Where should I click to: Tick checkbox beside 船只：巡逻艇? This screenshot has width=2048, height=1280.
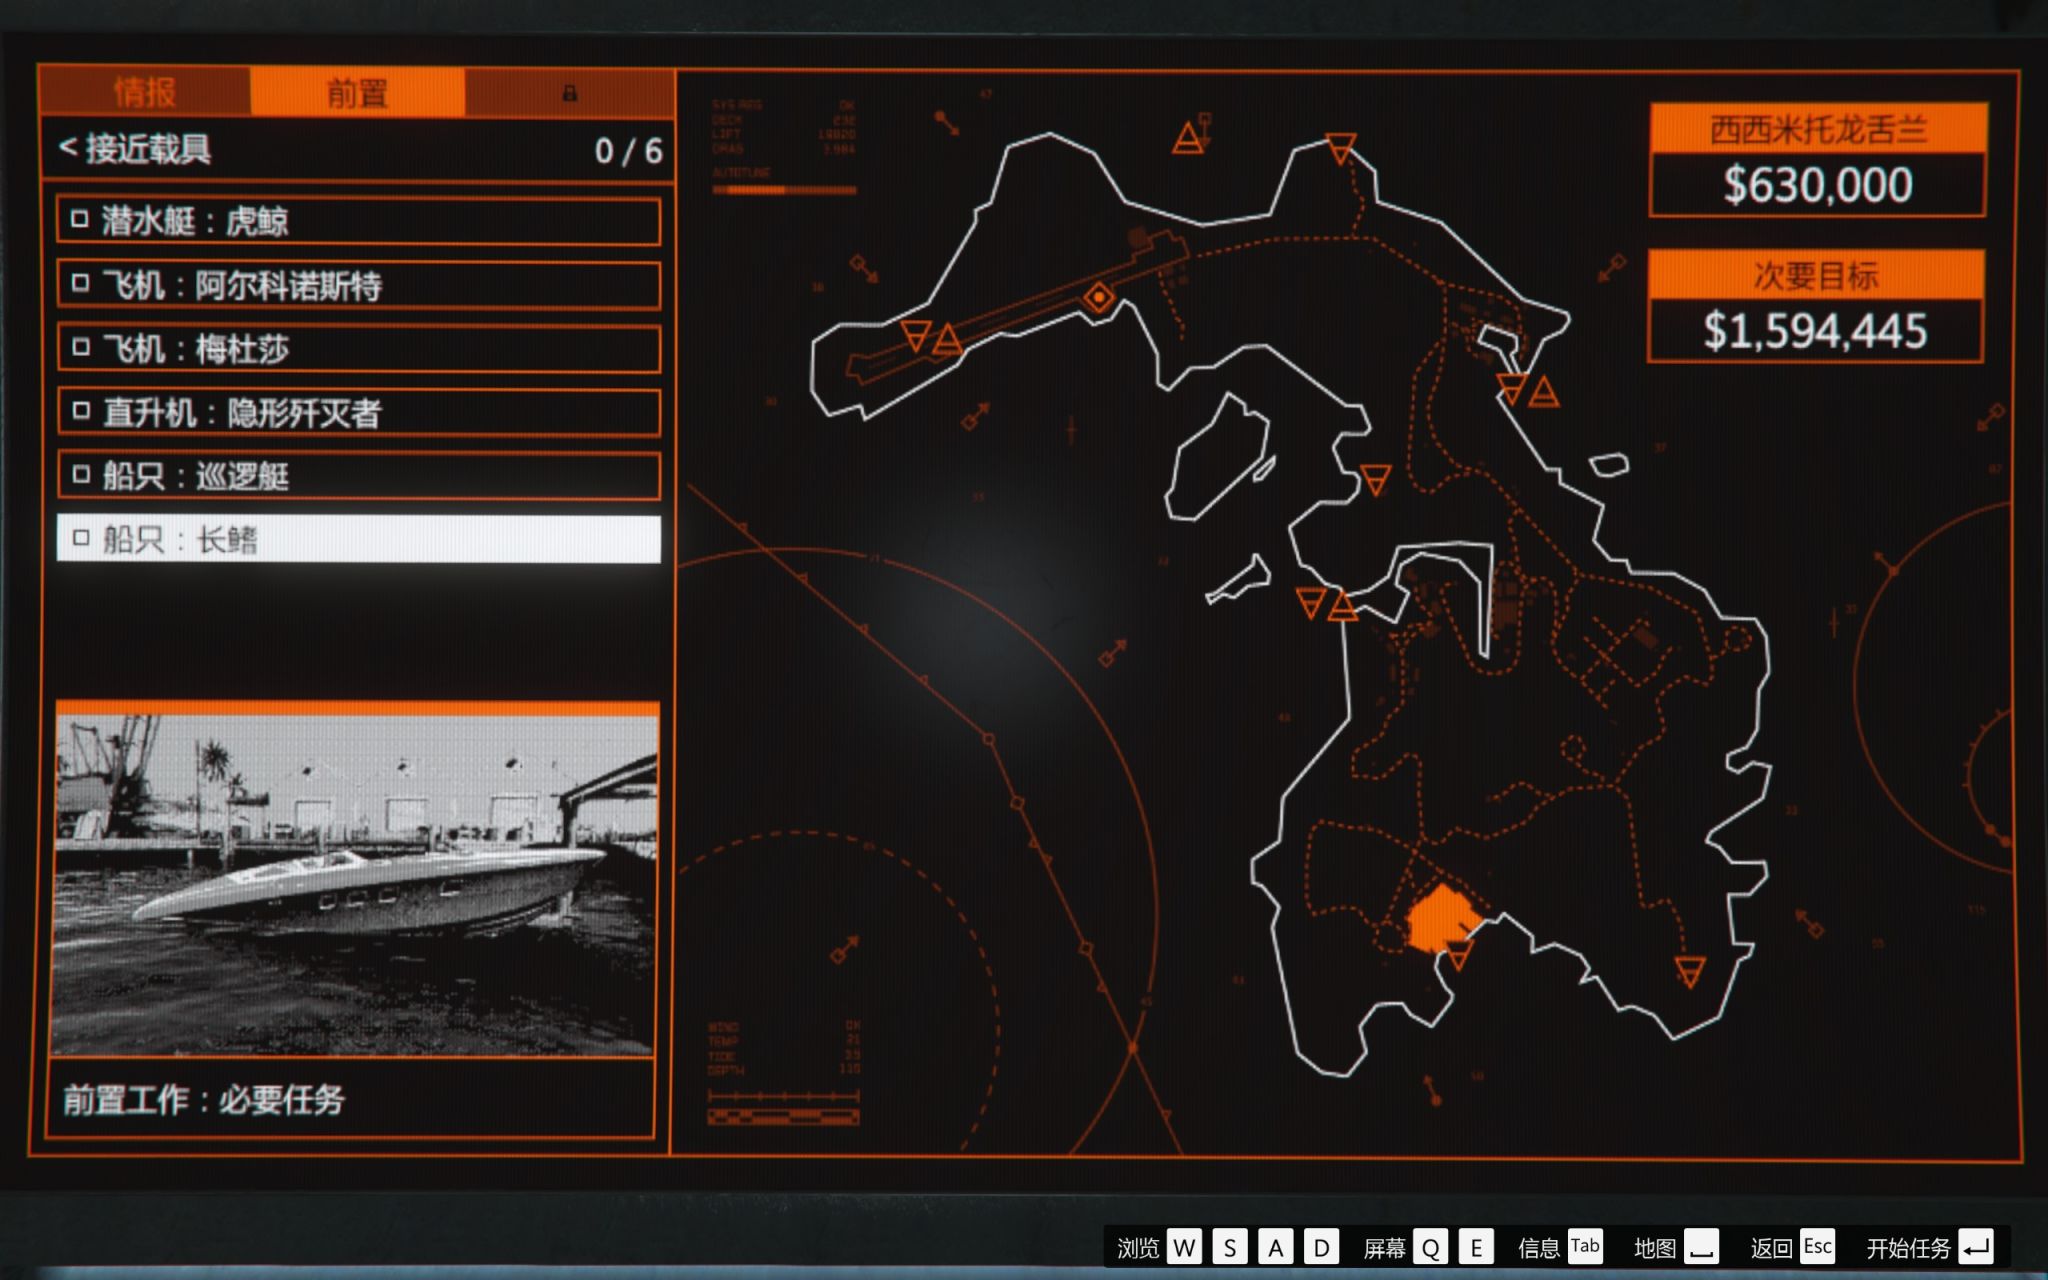click(x=80, y=474)
